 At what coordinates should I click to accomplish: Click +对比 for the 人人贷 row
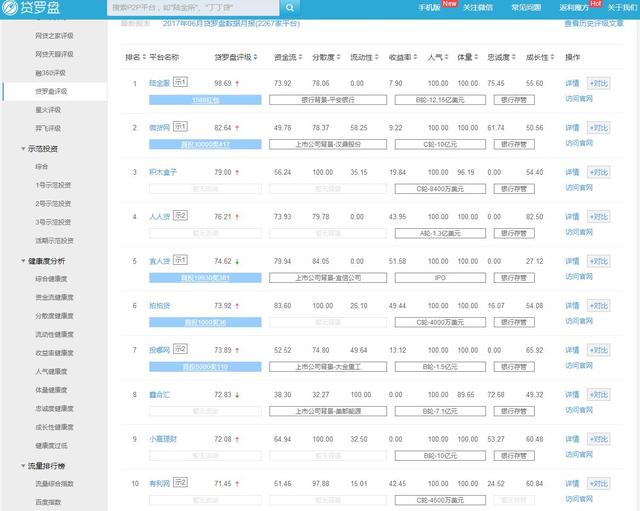pyautogui.click(x=598, y=217)
